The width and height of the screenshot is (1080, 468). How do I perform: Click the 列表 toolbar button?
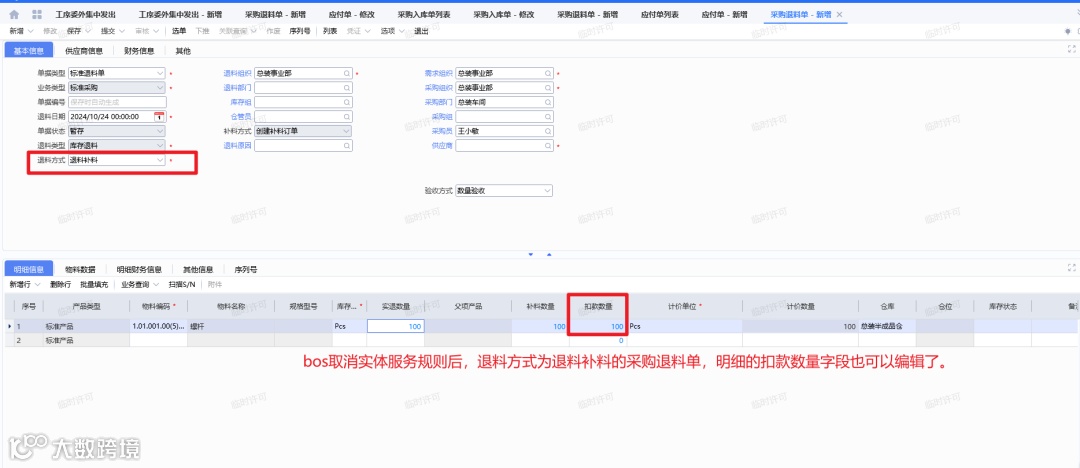coord(330,31)
